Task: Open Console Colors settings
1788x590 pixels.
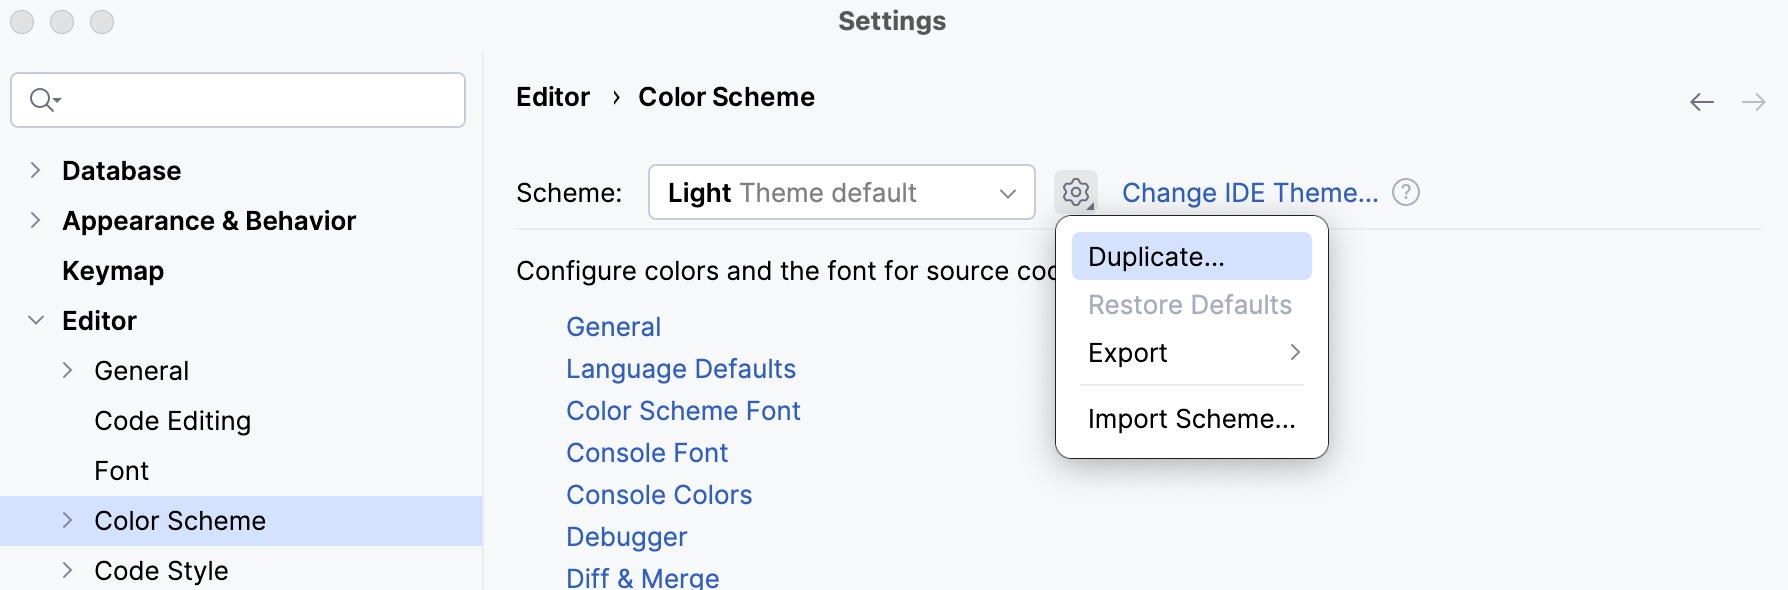Action: point(659,494)
